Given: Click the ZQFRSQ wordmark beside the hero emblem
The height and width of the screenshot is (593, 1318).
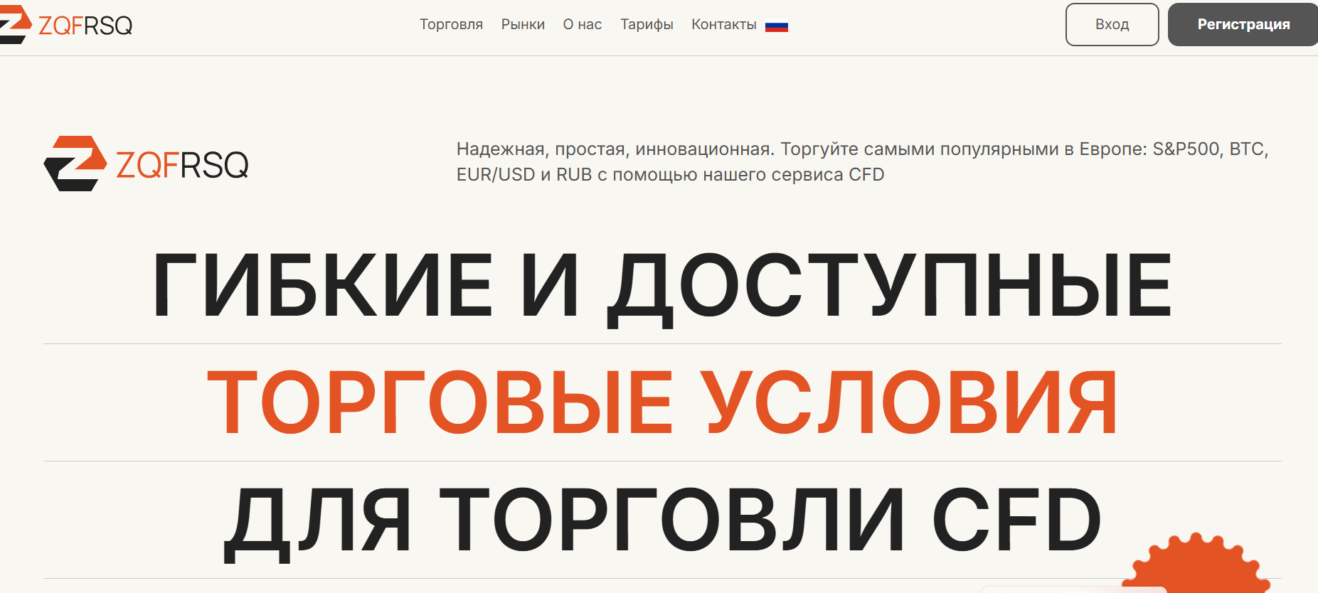Looking at the screenshot, I should click(182, 164).
